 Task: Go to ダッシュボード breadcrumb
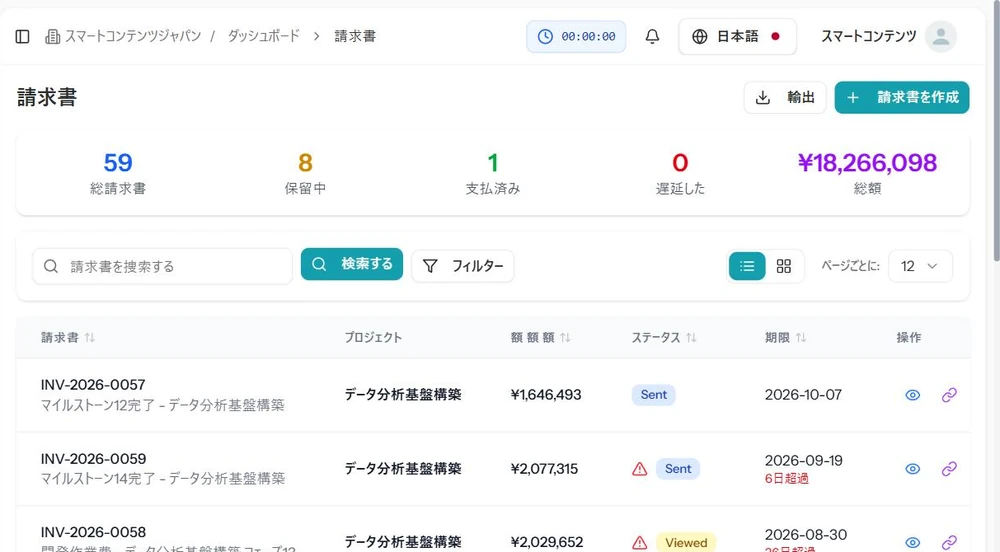(263, 36)
